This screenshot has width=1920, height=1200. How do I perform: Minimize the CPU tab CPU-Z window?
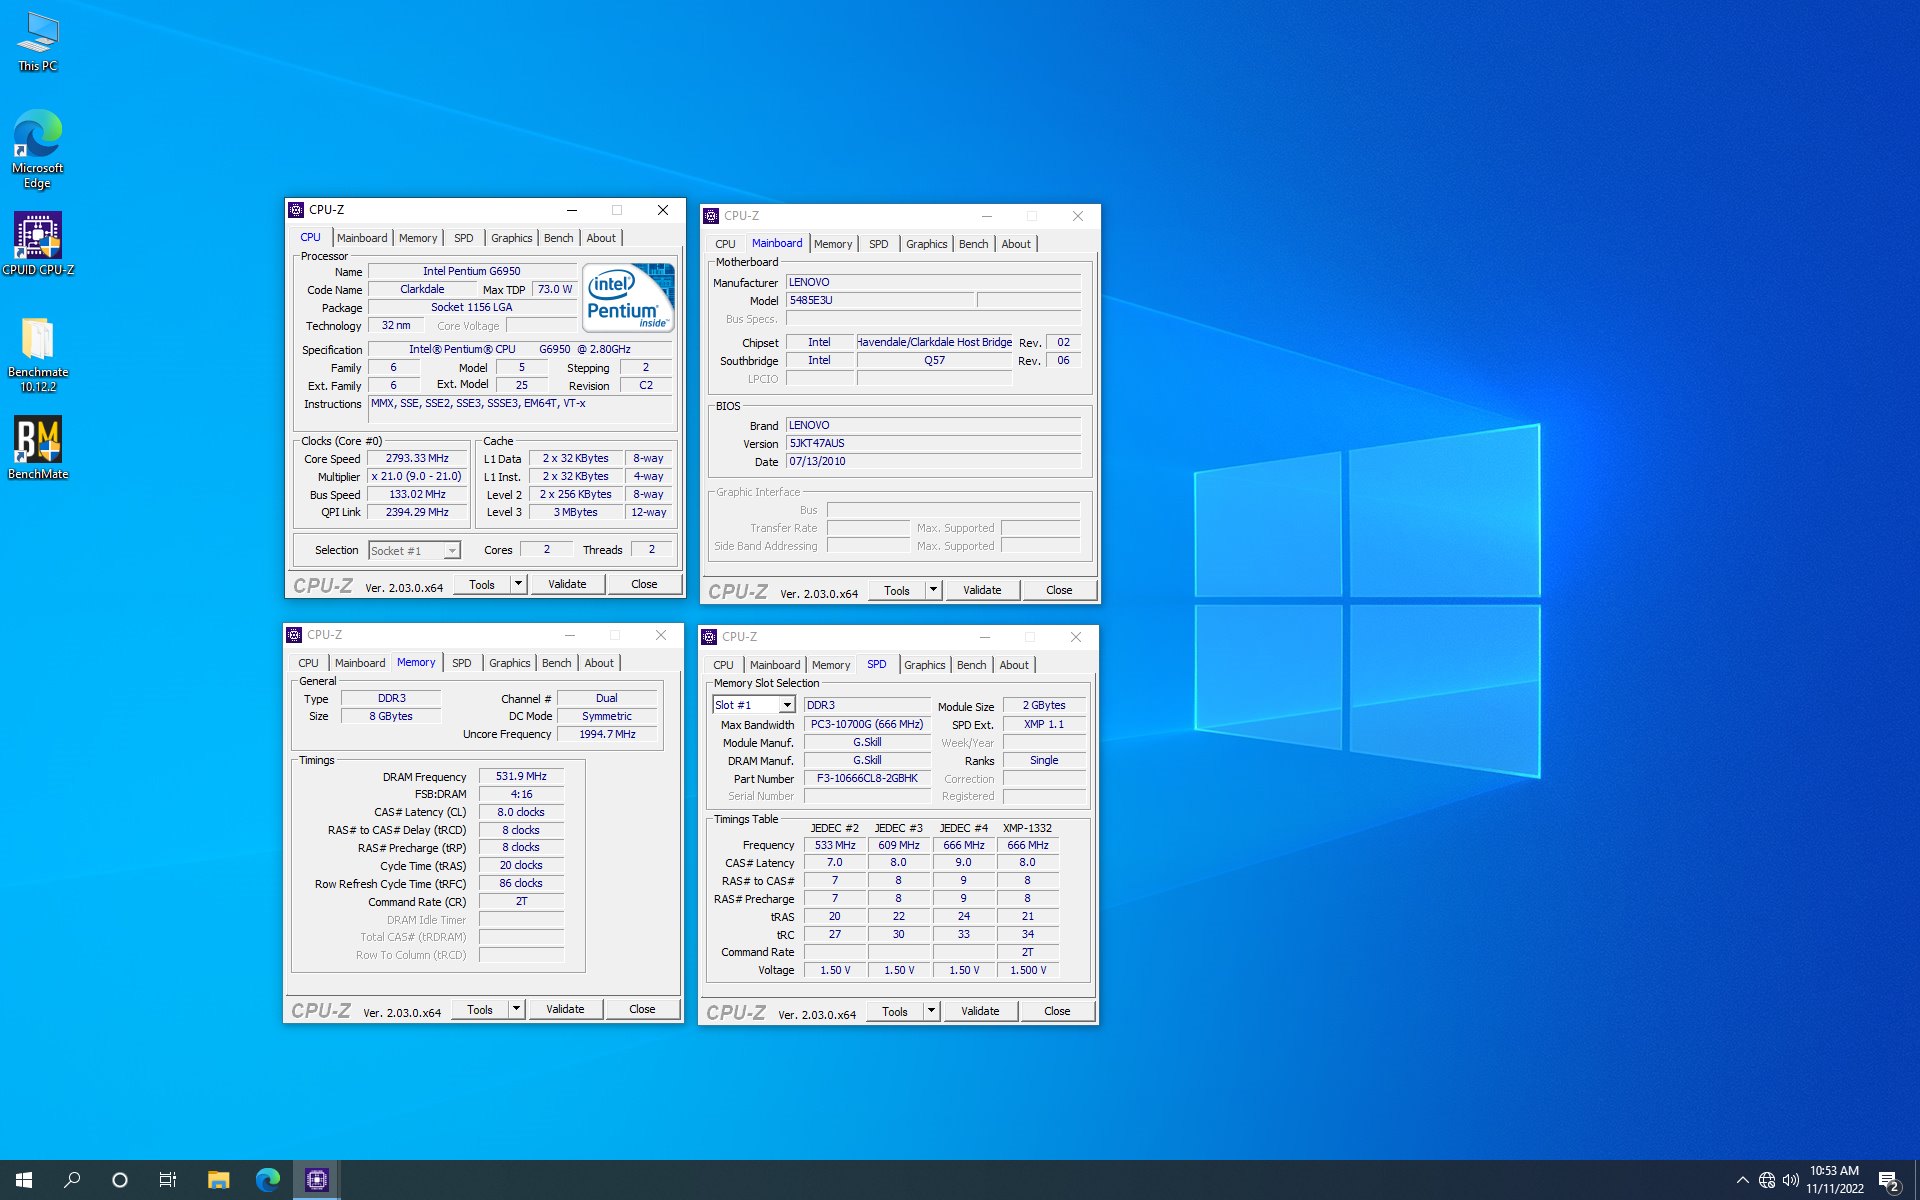(x=572, y=210)
